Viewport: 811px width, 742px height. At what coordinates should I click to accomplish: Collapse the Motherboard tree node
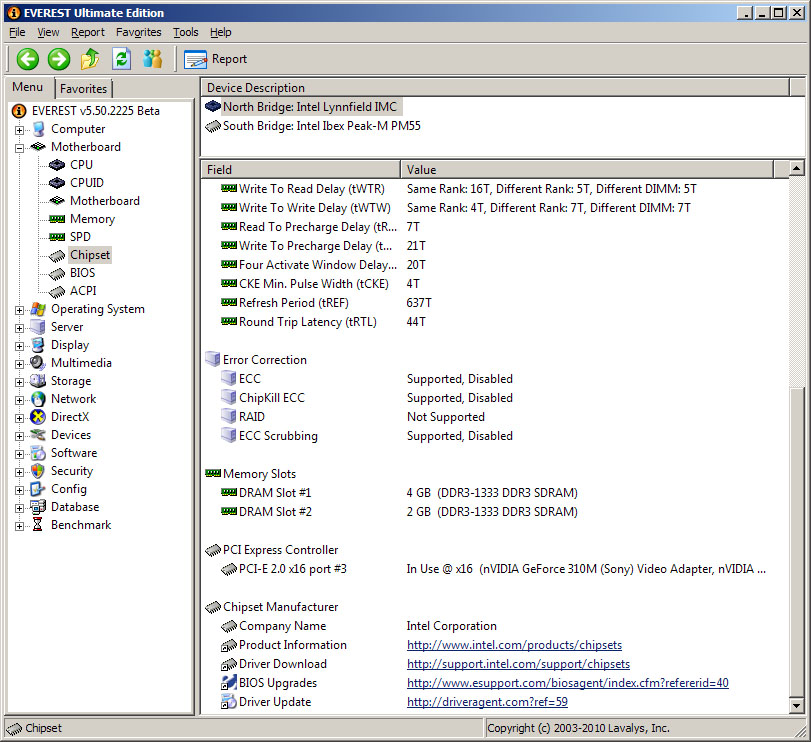click(x=19, y=148)
